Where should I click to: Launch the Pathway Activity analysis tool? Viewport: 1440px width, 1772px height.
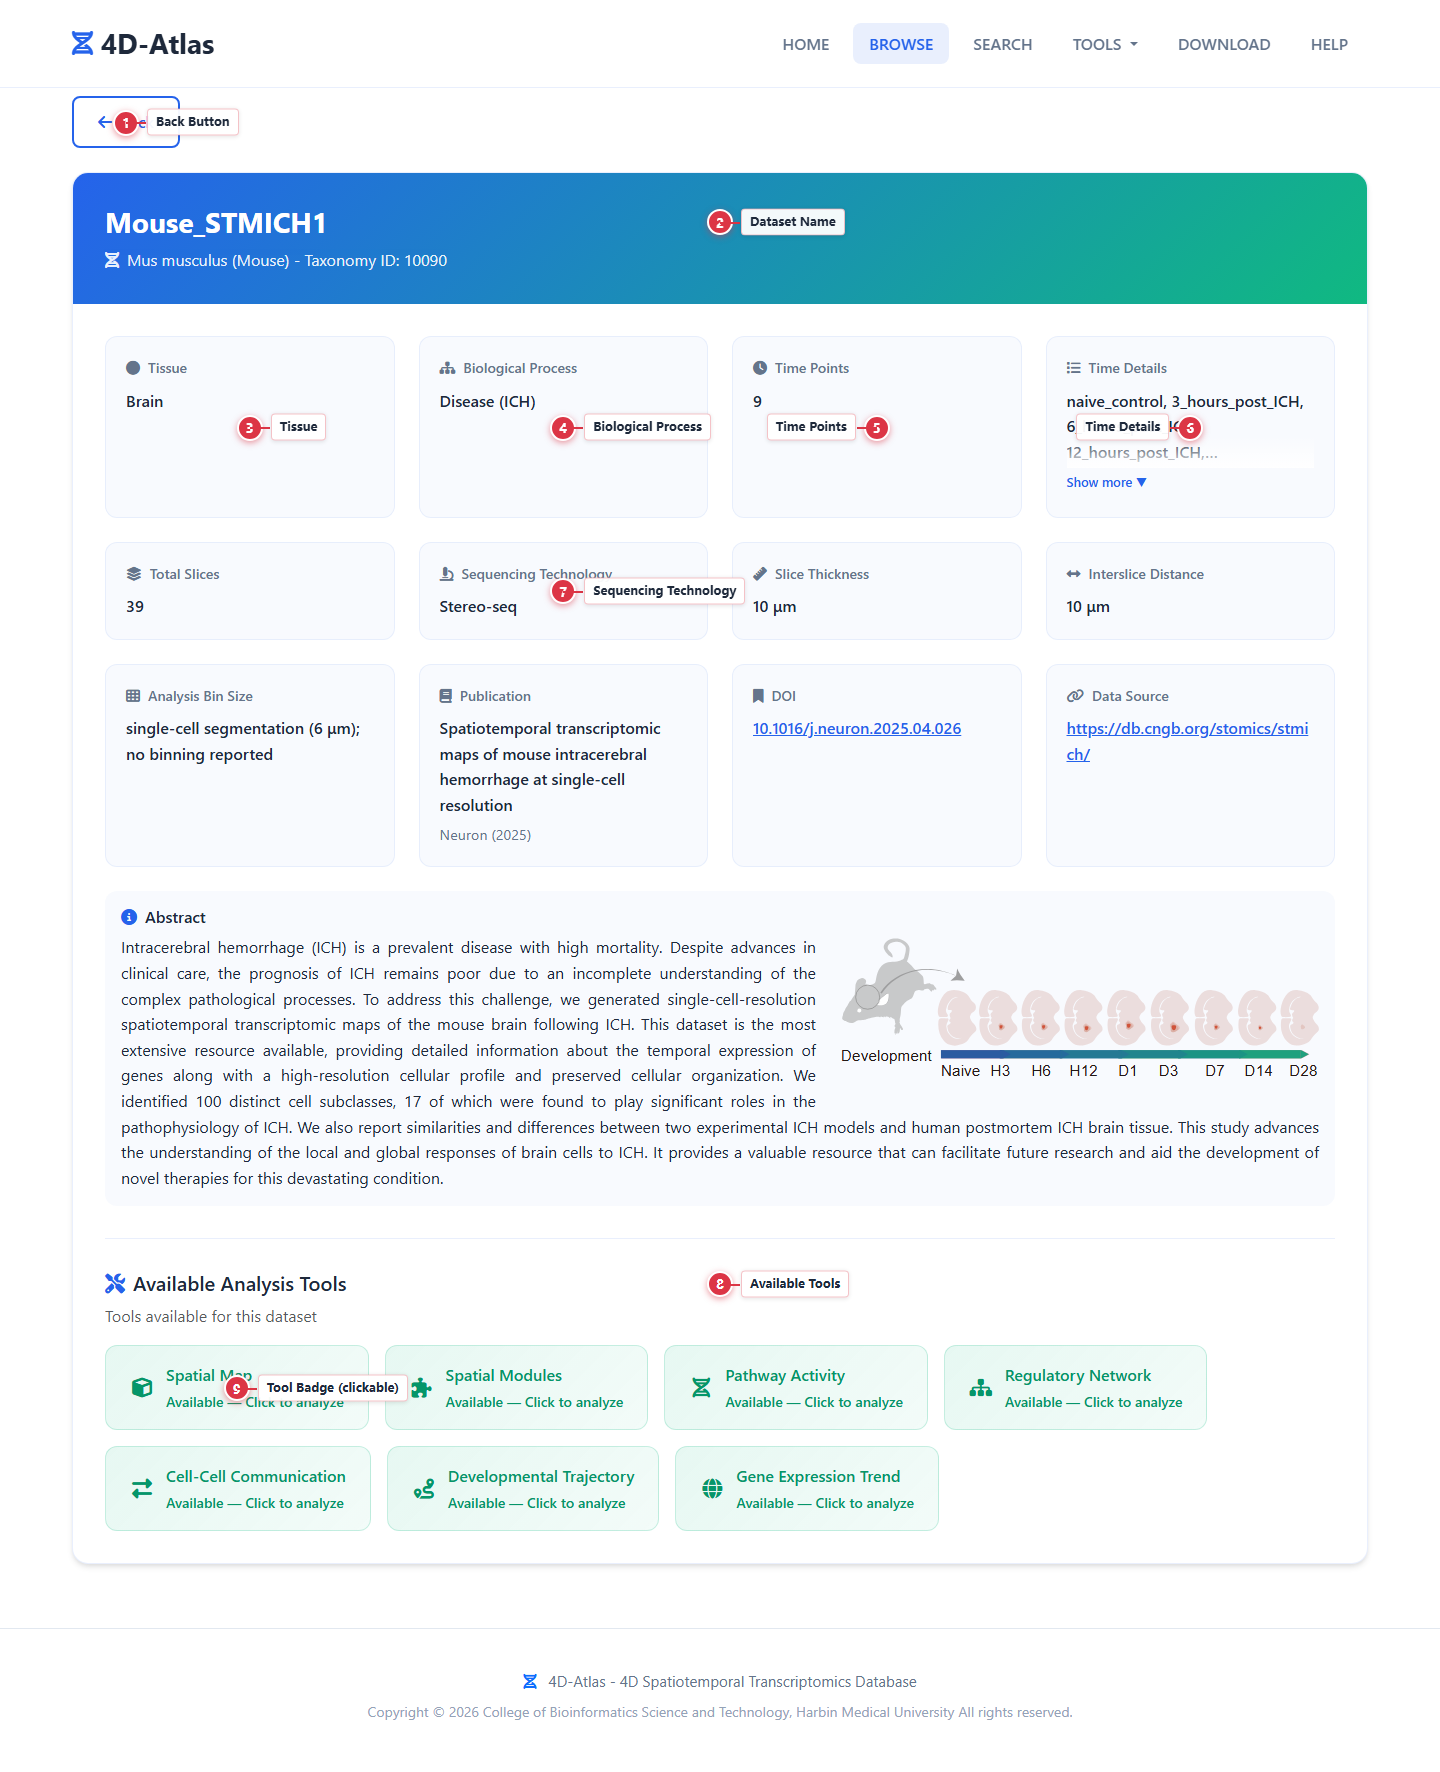(x=796, y=1388)
